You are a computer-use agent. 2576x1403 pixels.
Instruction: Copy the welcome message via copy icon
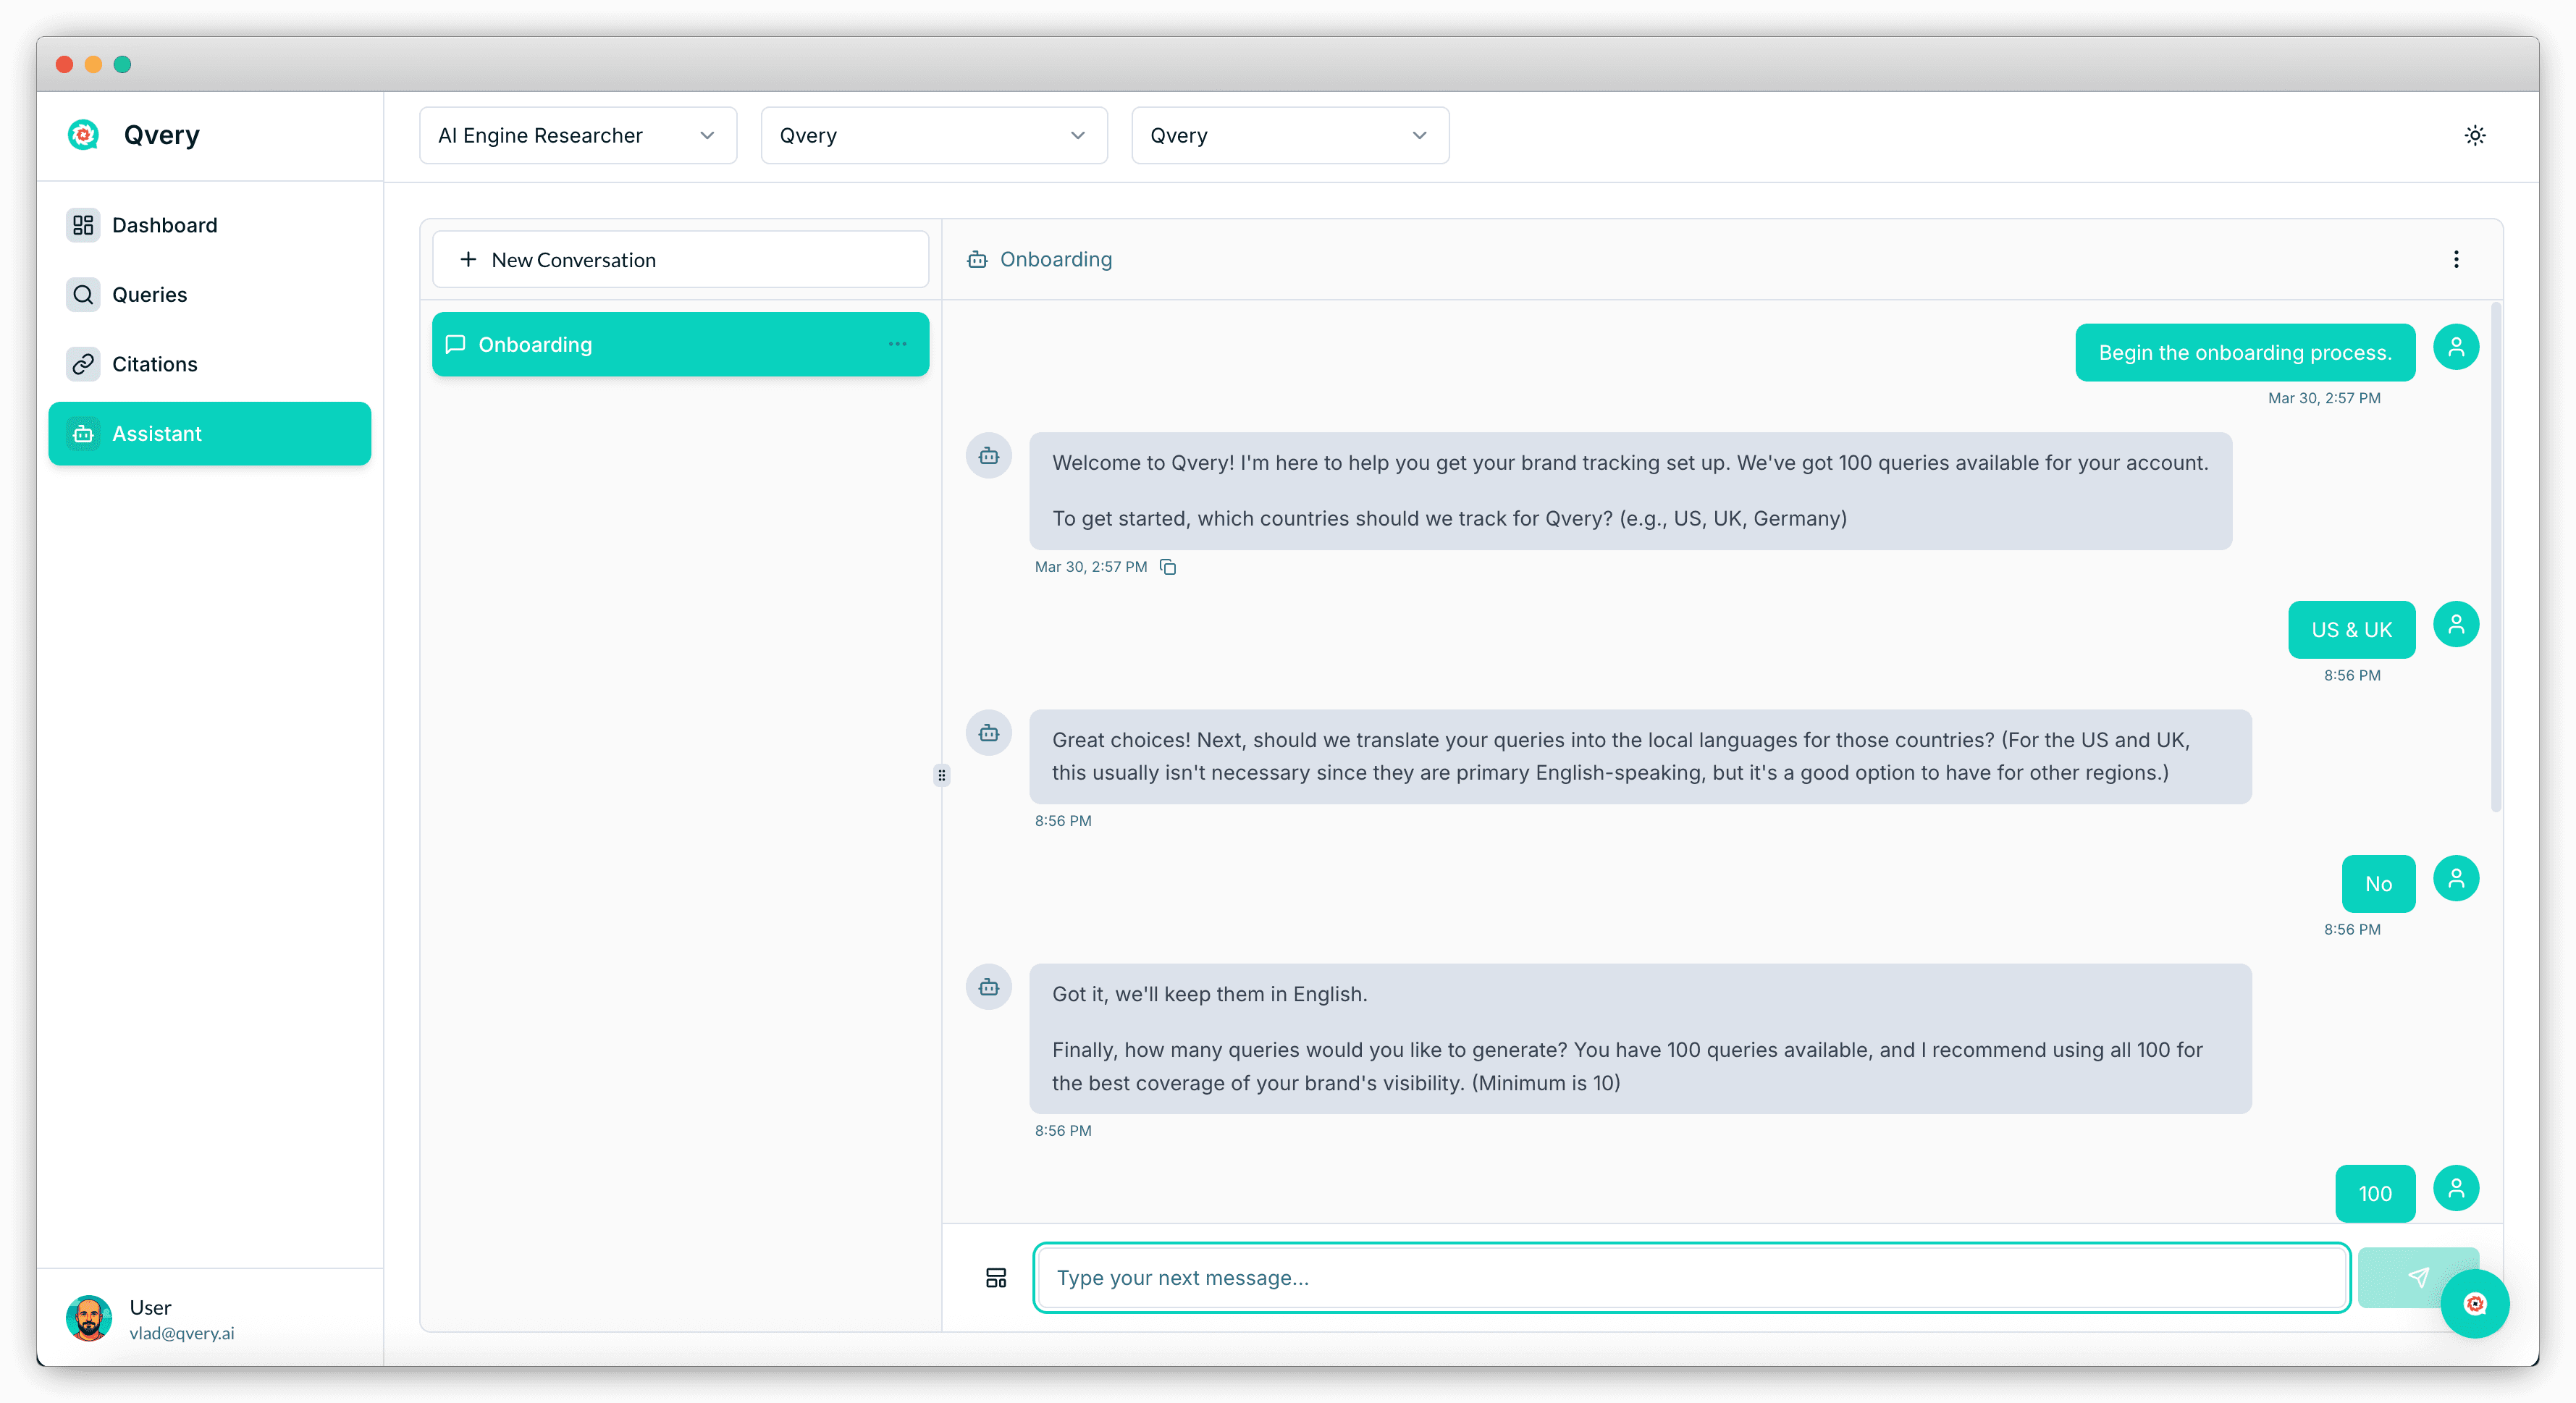coord(1167,567)
